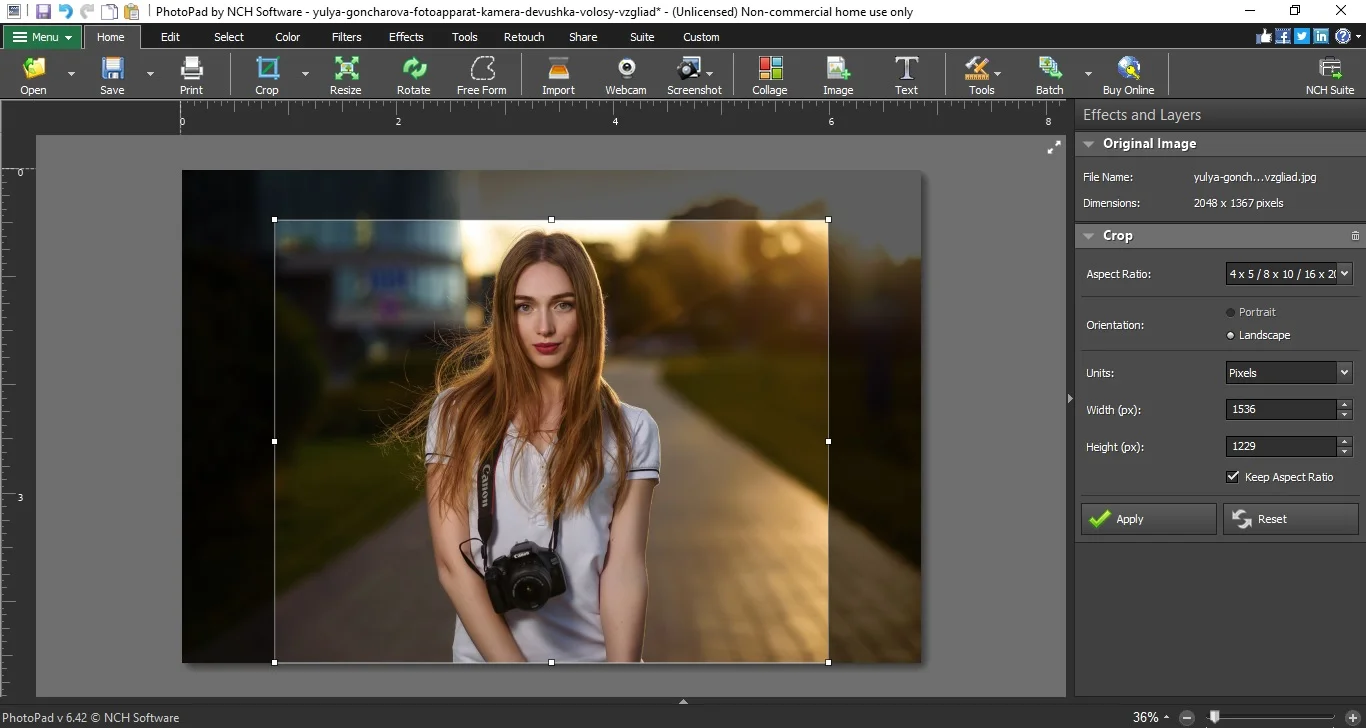Decrease height with the down stepper
1366x728 pixels.
point(1344,452)
